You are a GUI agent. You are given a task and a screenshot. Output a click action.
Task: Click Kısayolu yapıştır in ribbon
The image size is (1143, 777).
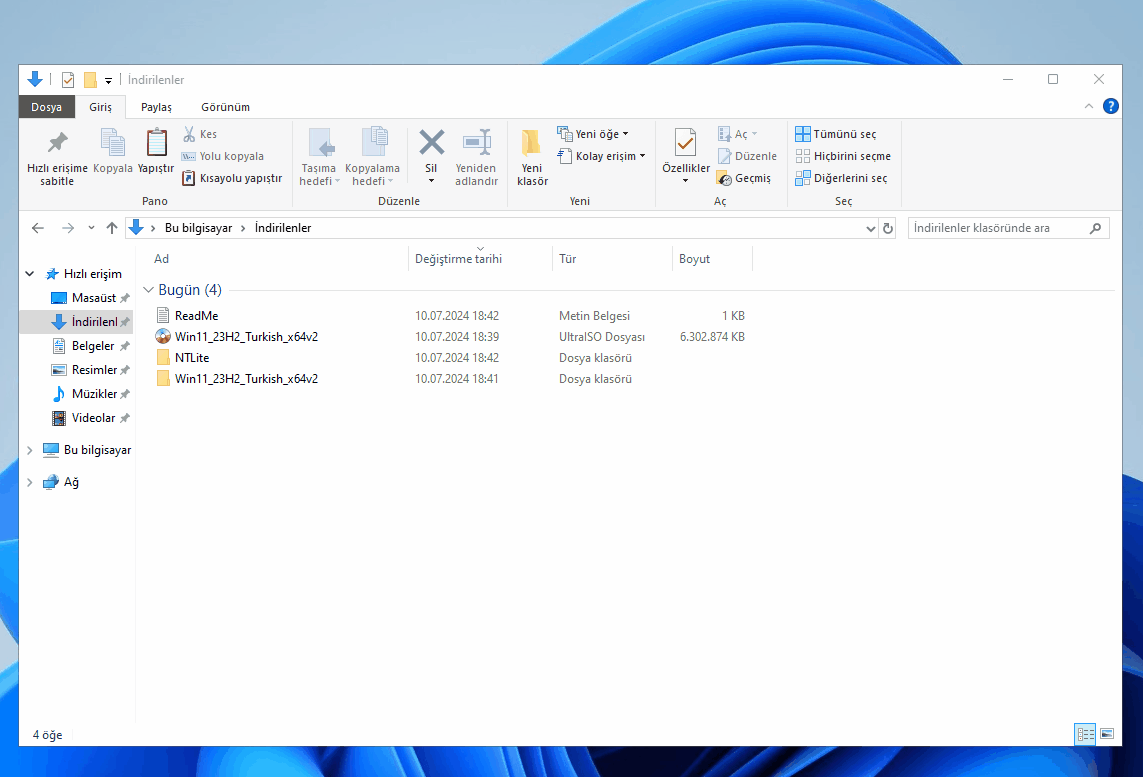pyautogui.click(x=232, y=178)
